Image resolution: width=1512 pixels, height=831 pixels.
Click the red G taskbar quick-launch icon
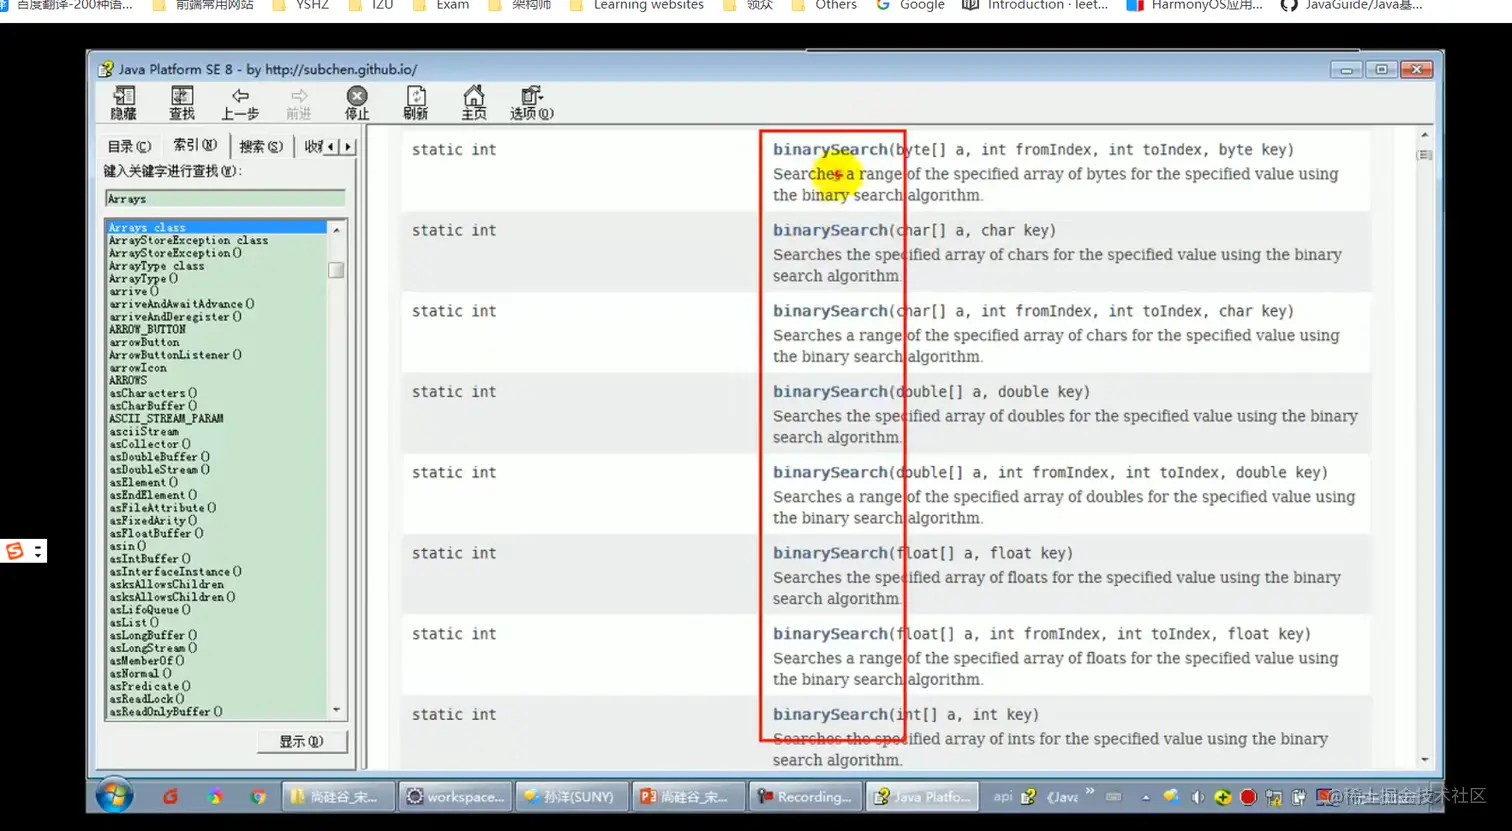[170, 797]
